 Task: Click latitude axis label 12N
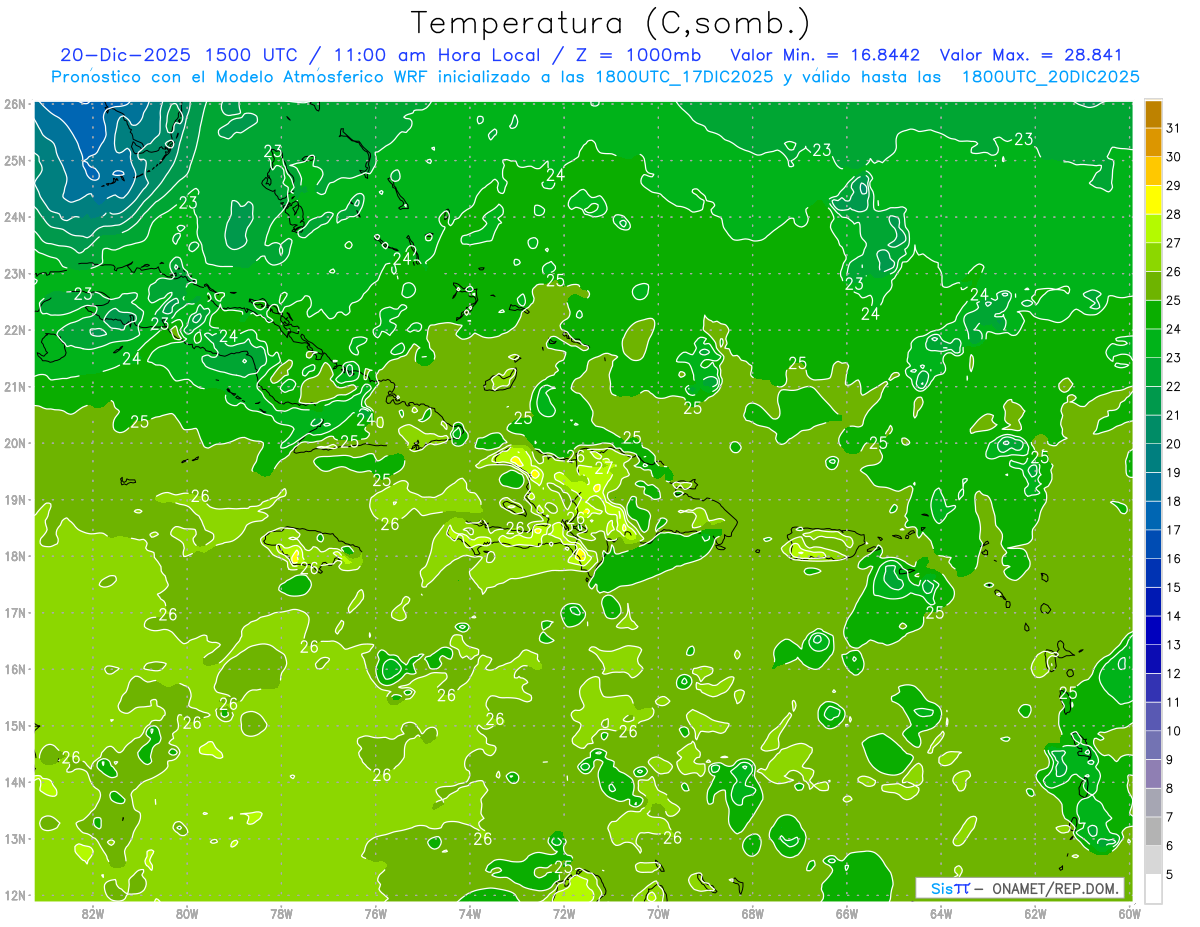tap(15, 895)
